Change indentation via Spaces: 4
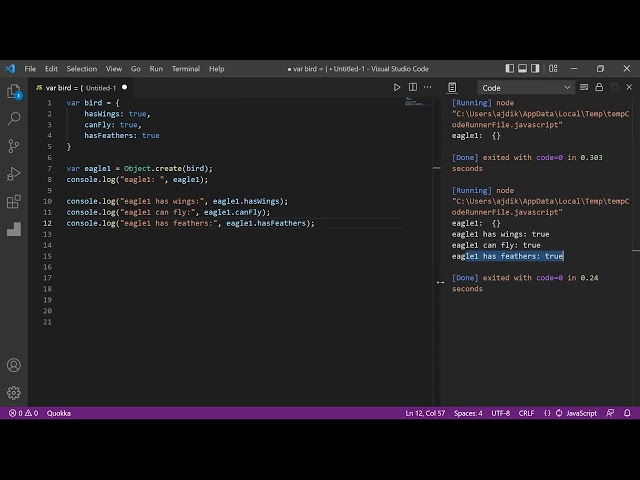Screen dimensions: 640x480 point(468,413)
